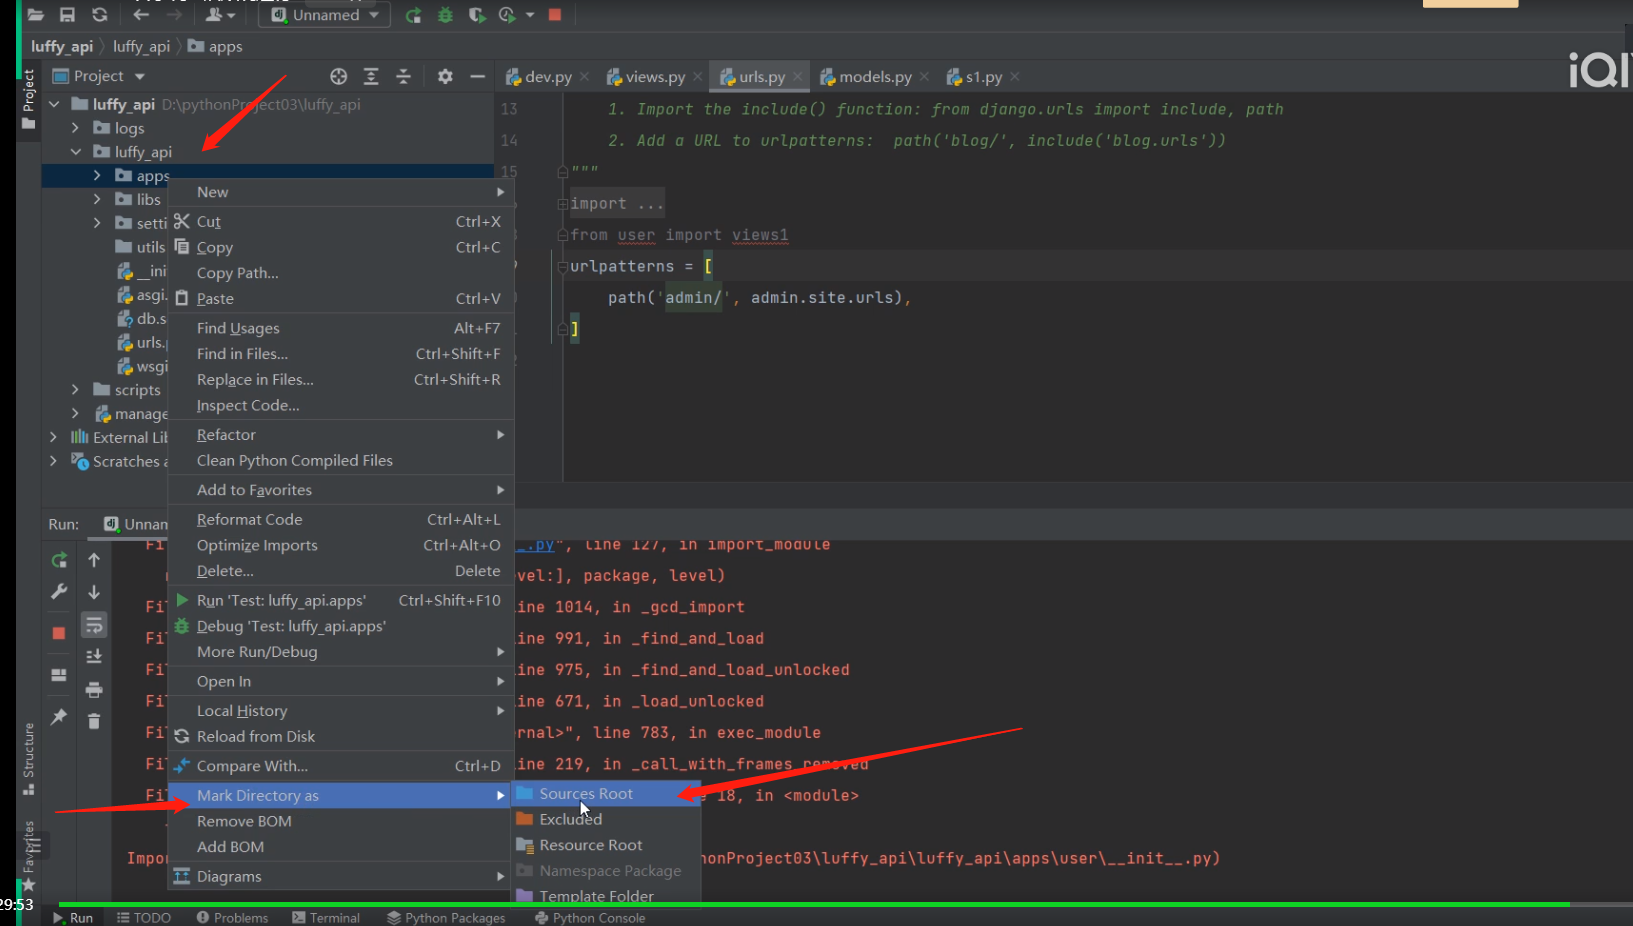The image size is (1633, 926).
Task: Toggle soft-wrap in the Run console
Action: tap(94, 626)
